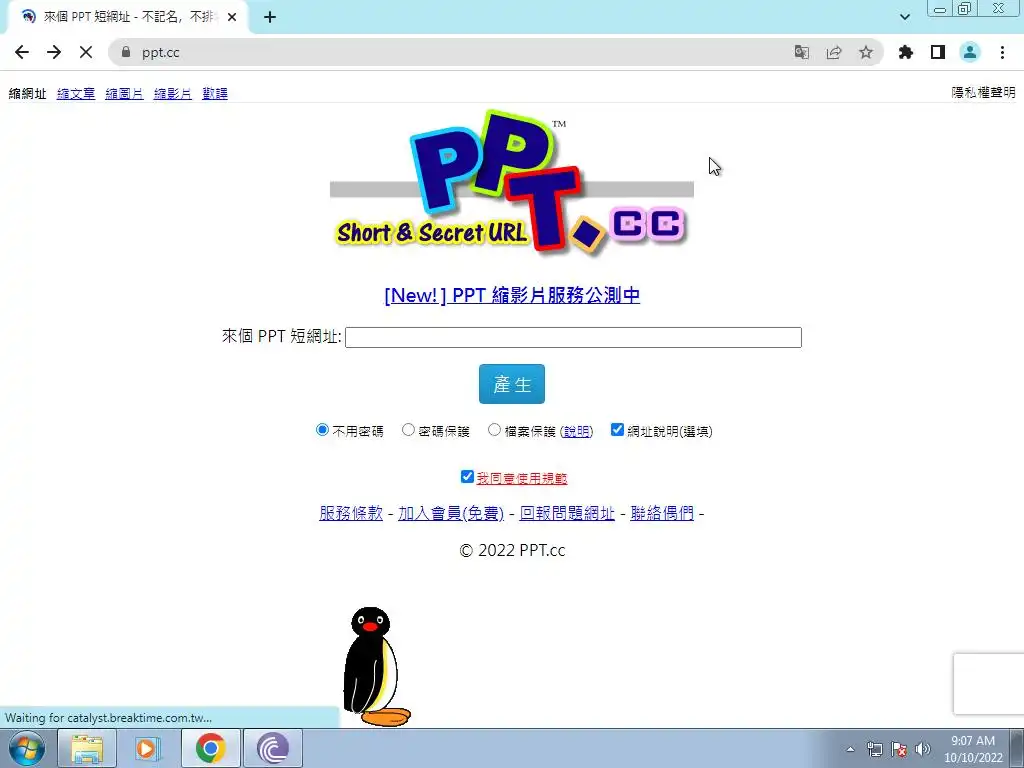Open the 聯絡偶們 link
The image size is (1024, 768).
coord(662,513)
